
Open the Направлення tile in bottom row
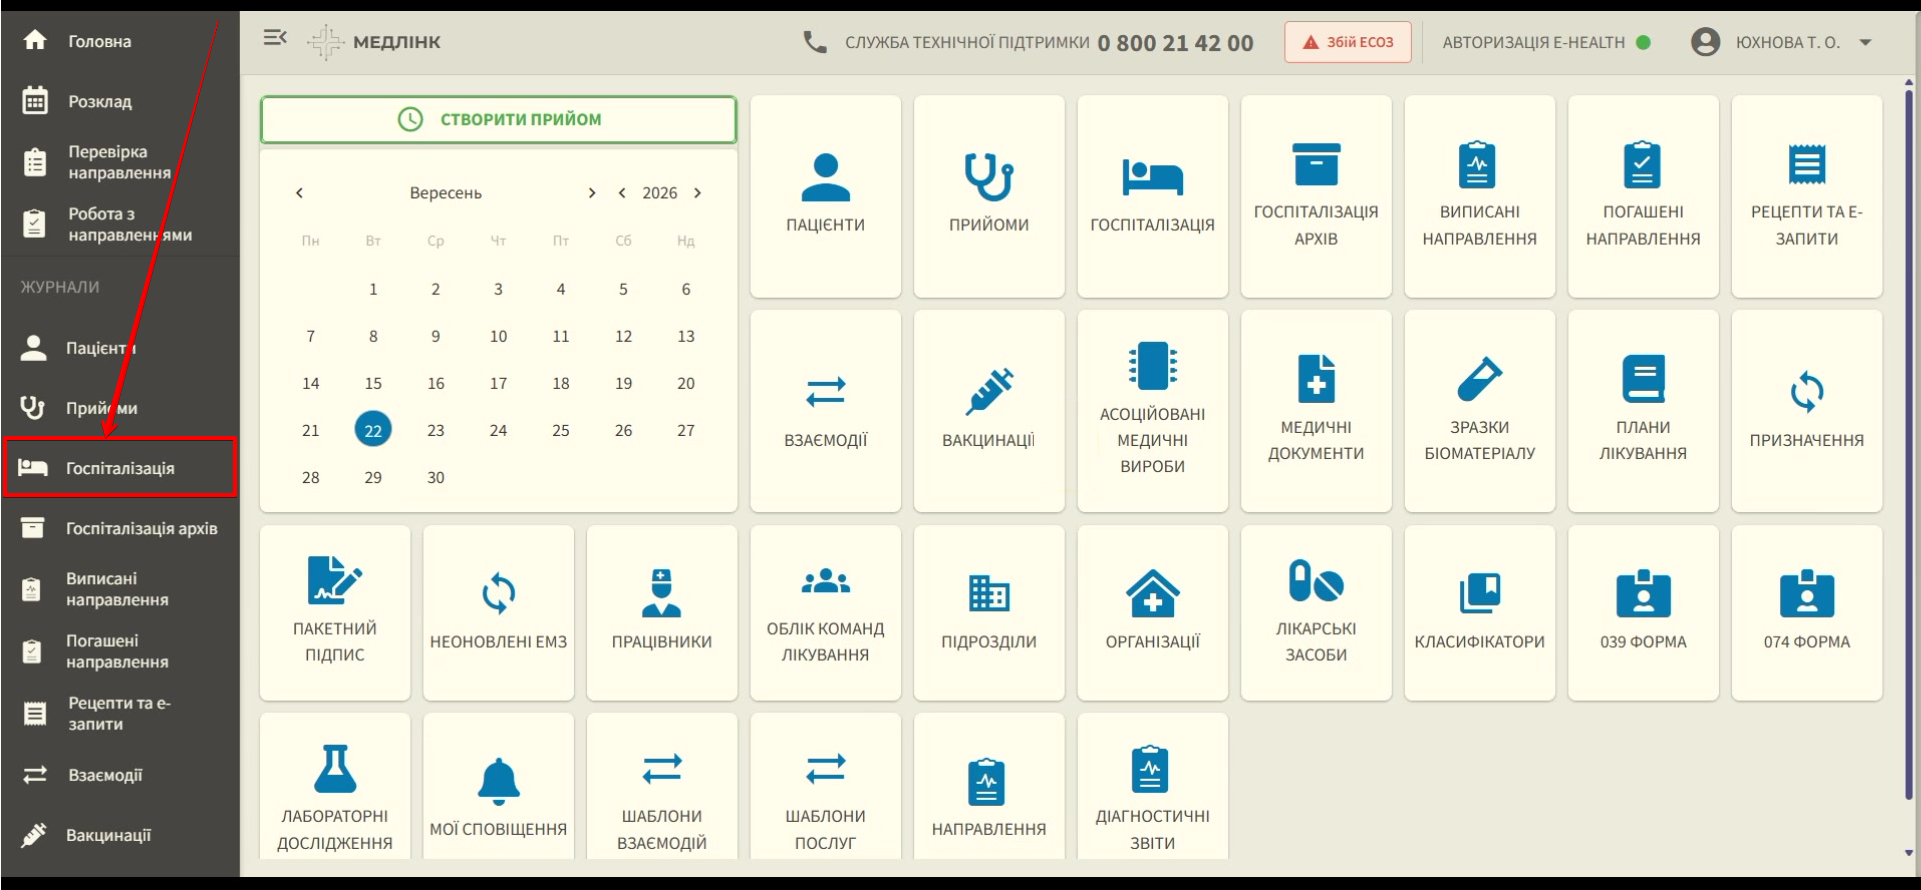(989, 787)
